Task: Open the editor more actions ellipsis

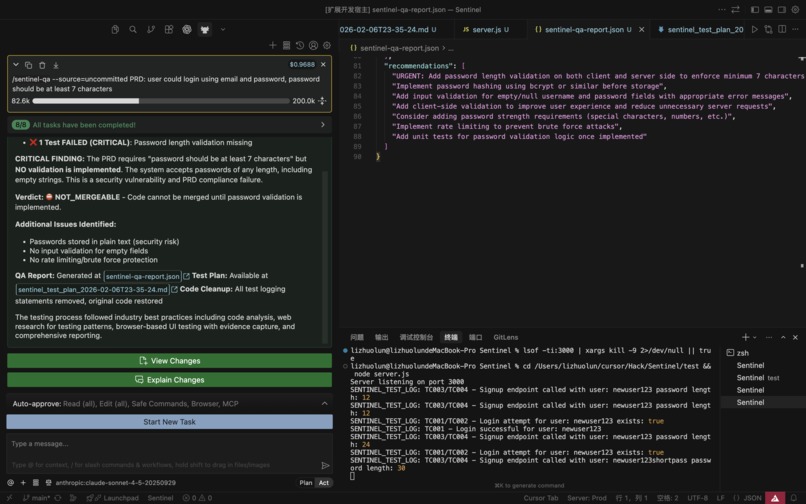Action: (x=795, y=29)
